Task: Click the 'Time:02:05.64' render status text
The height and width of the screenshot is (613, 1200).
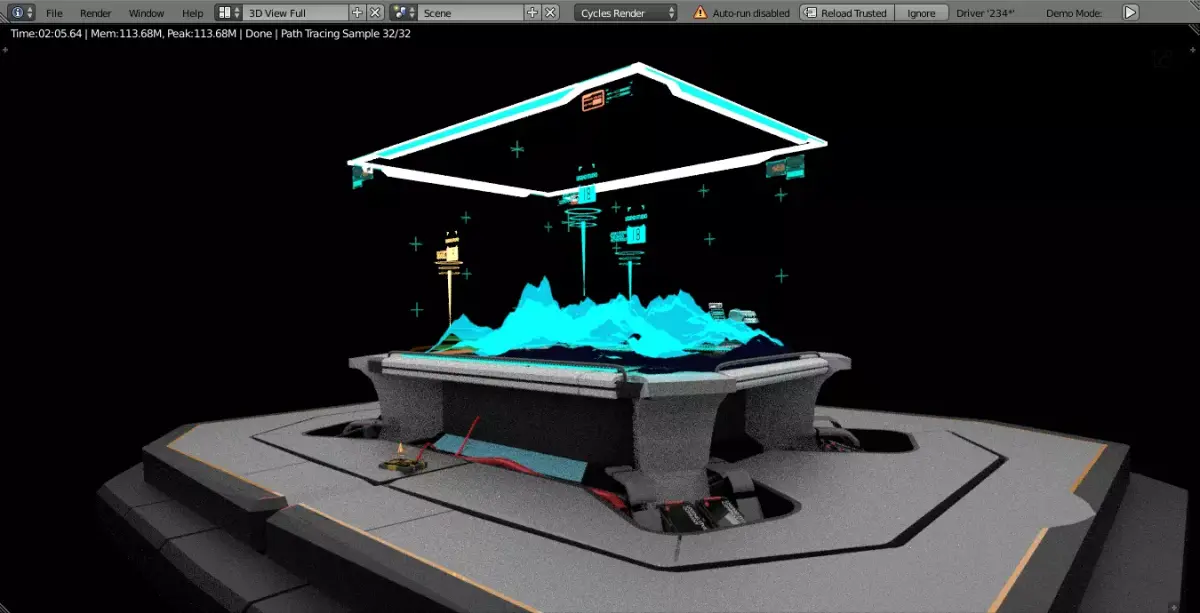Action: (x=47, y=33)
